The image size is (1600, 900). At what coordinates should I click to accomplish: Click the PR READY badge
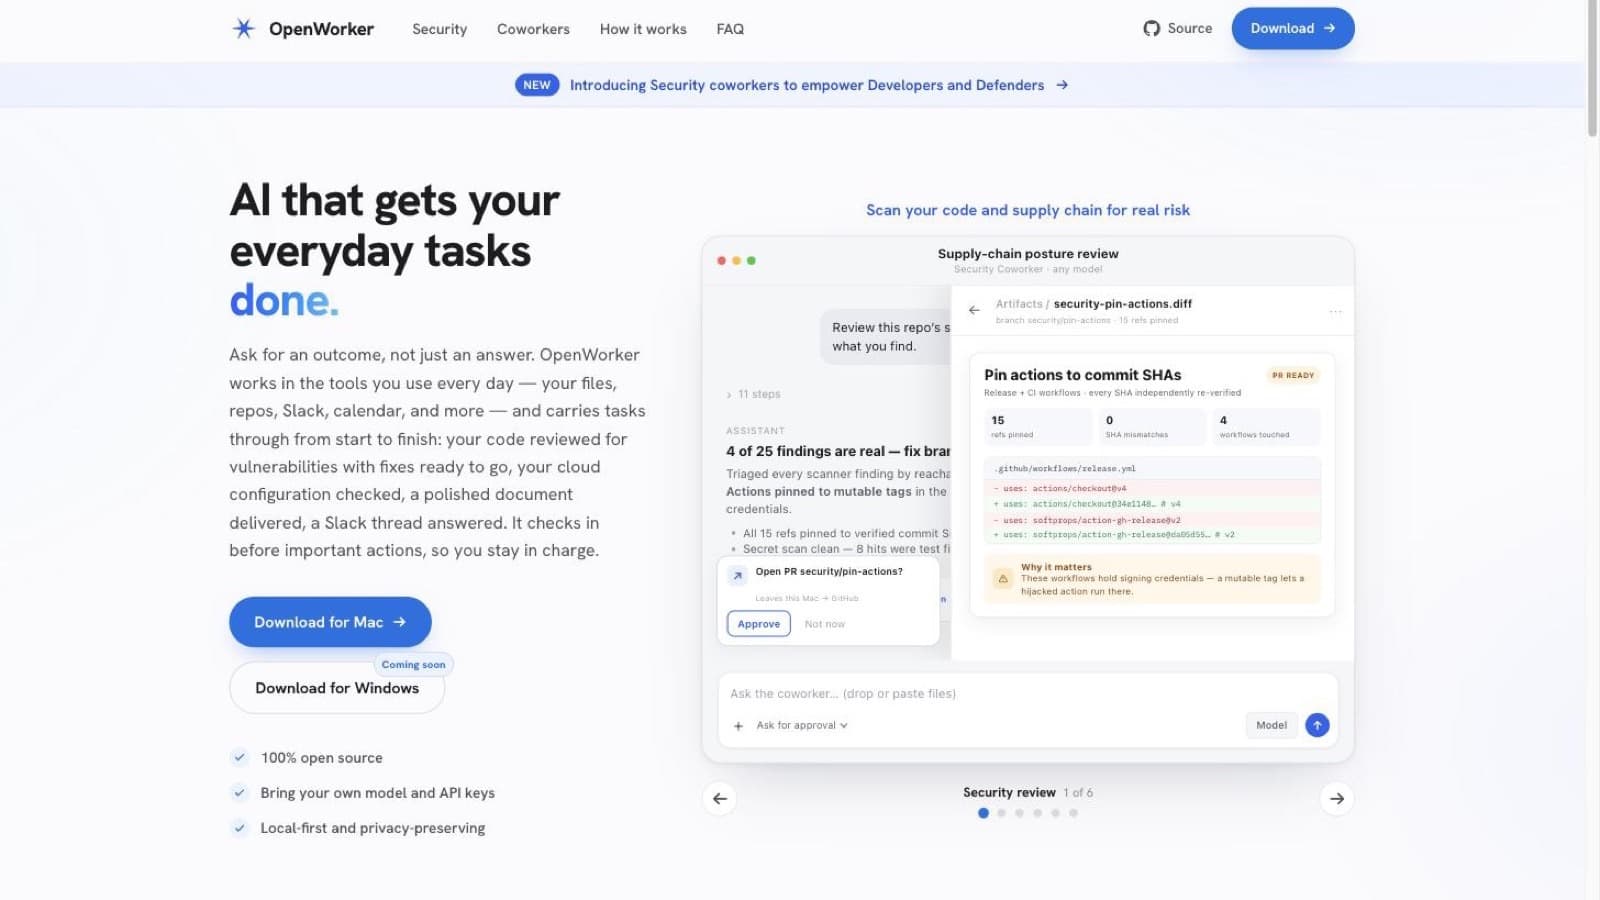[1293, 375]
